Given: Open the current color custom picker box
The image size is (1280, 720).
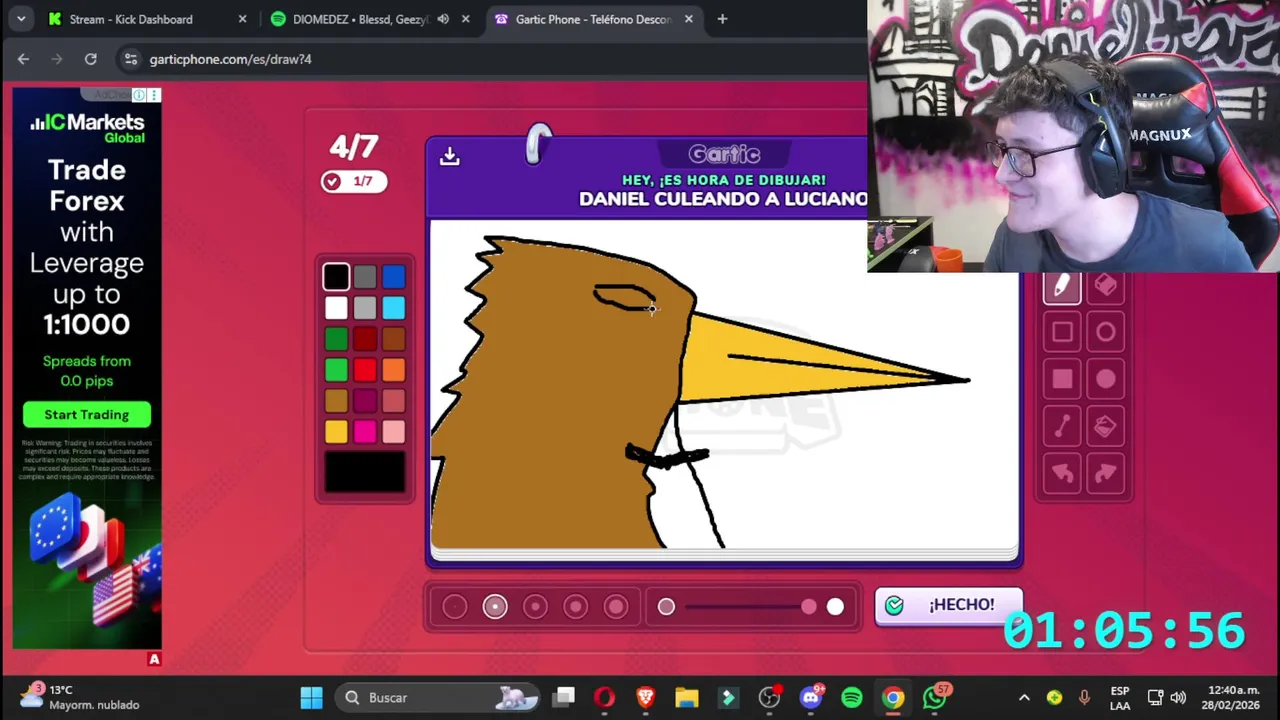Looking at the screenshot, I should (x=365, y=472).
